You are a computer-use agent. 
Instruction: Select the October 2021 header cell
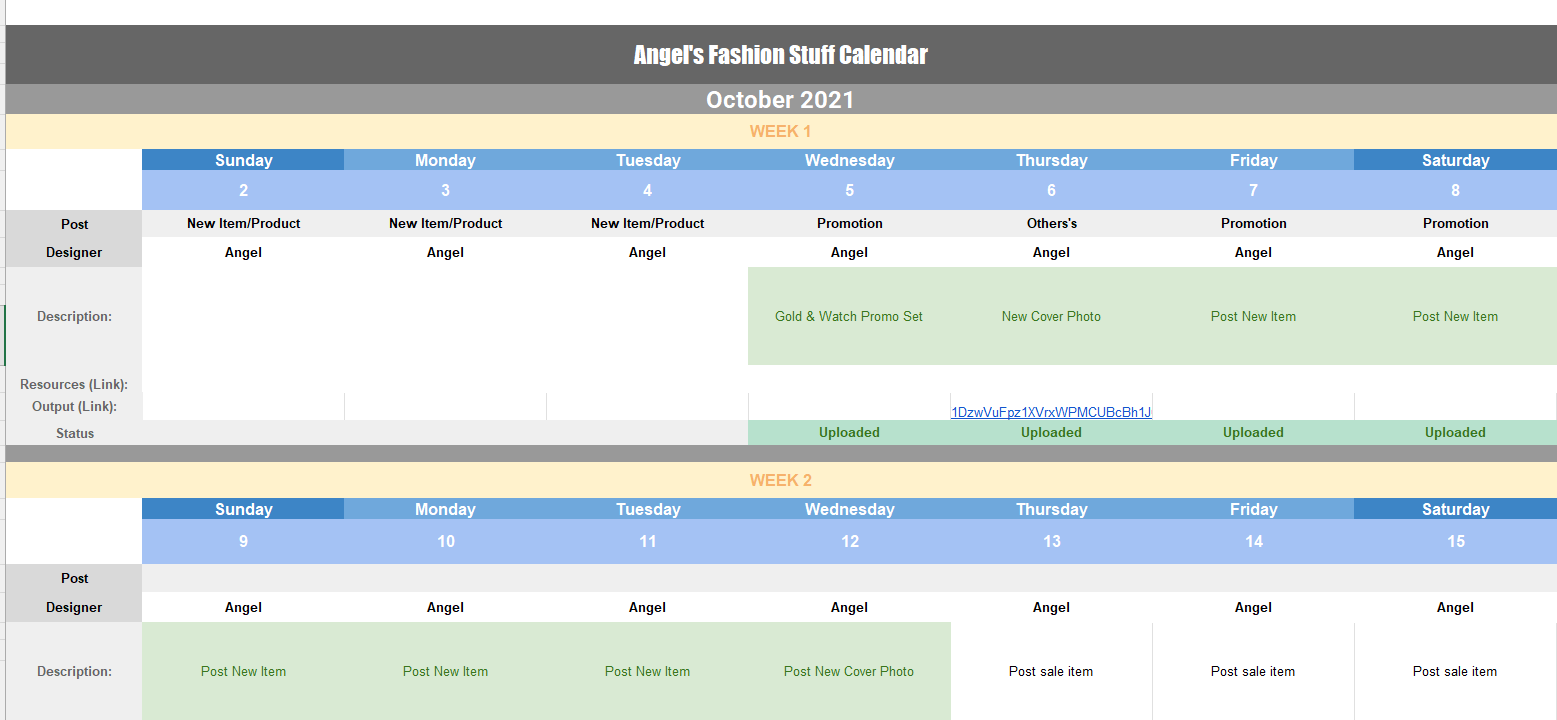point(781,100)
